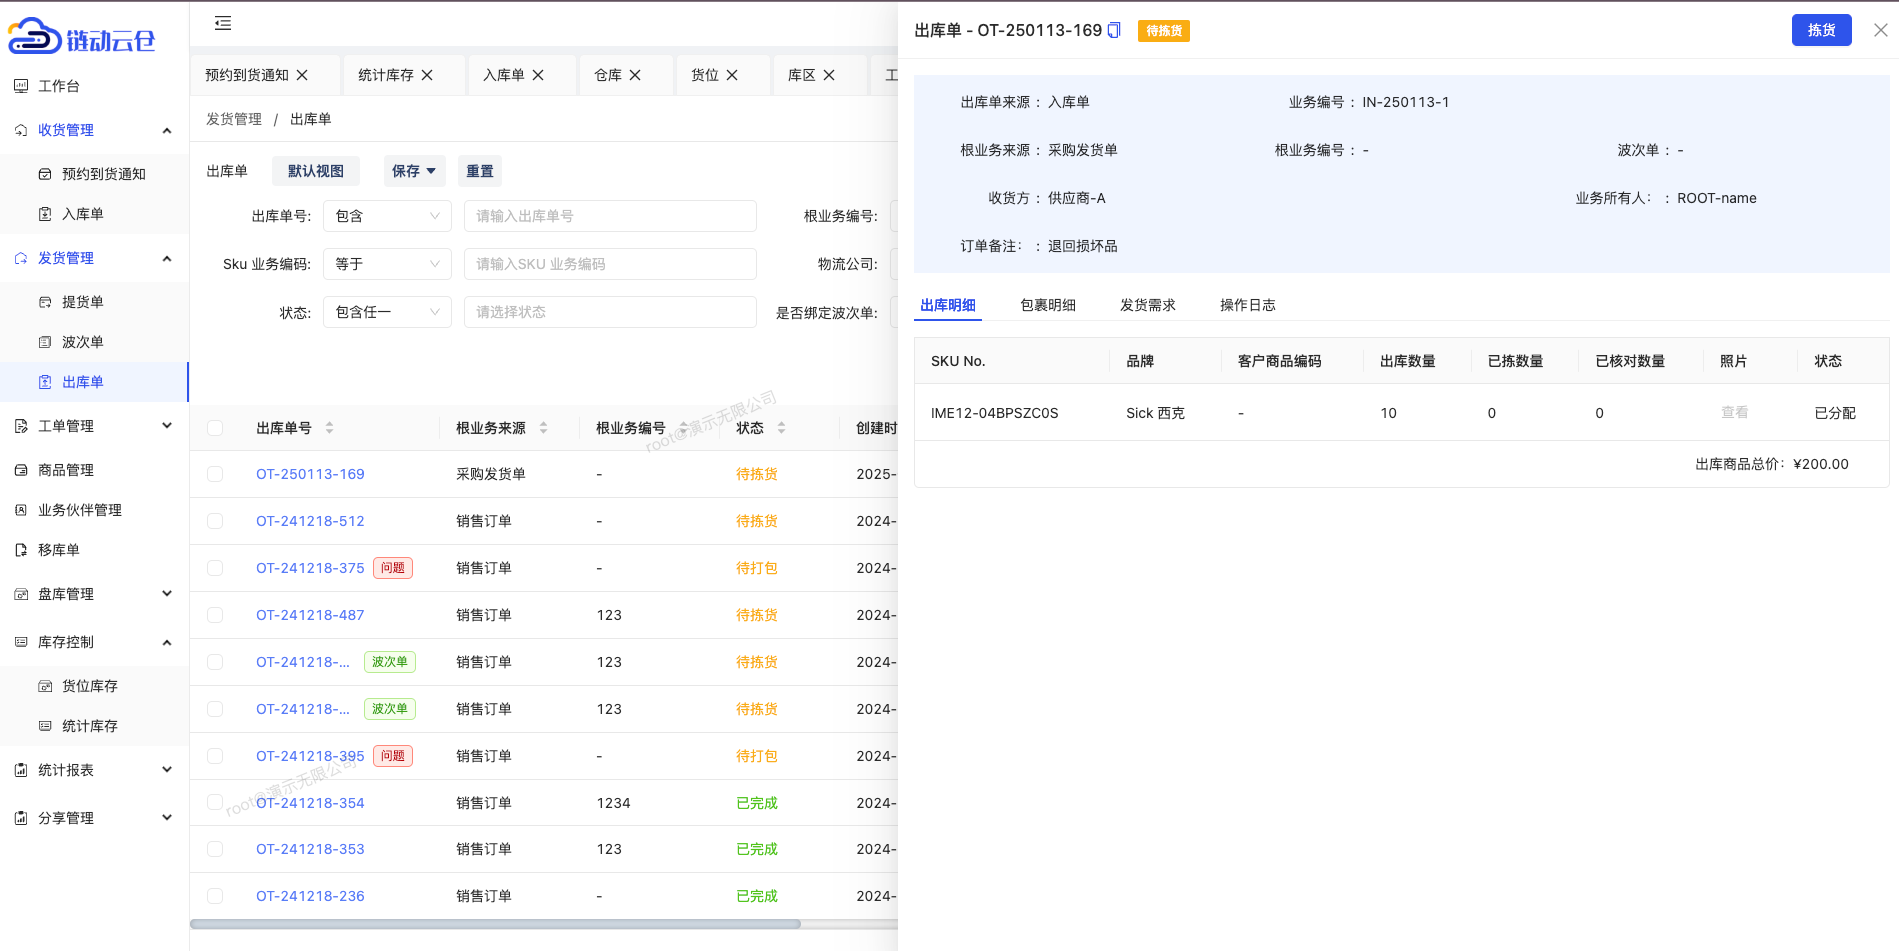1899x951 pixels.
Task: Close the 预约到货通知 tab with X
Action: click(302, 75)
